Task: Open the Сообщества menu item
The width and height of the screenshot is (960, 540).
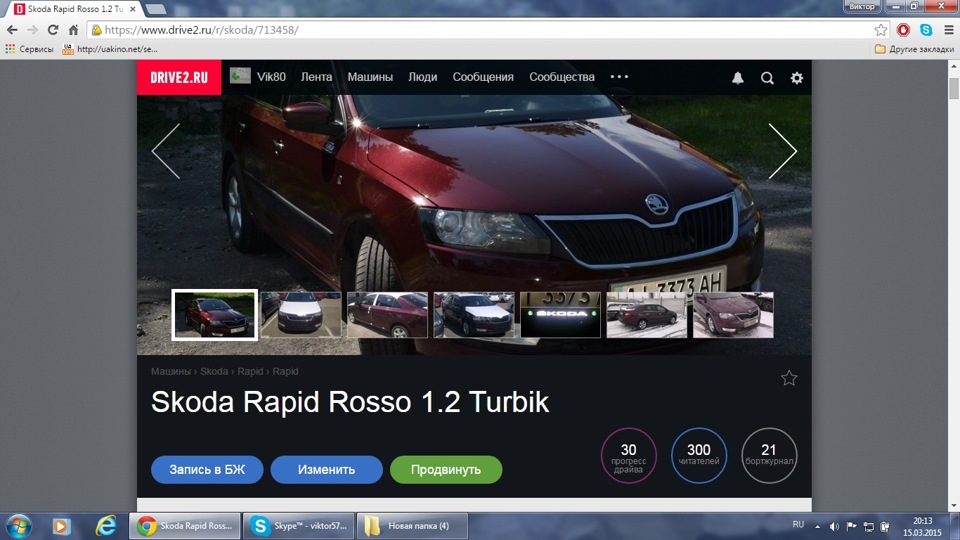Action: point(562,77)
